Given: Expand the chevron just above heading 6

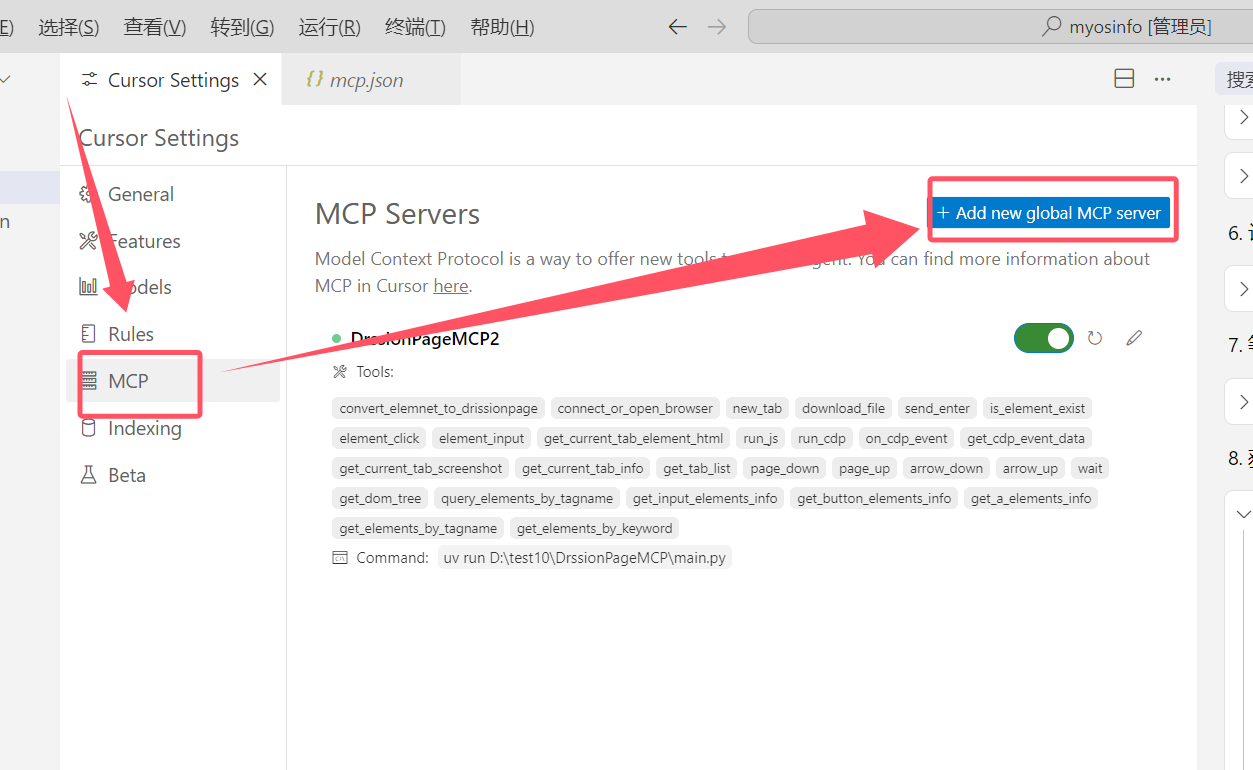Looking at the screenshot, I should point(1243,176).
